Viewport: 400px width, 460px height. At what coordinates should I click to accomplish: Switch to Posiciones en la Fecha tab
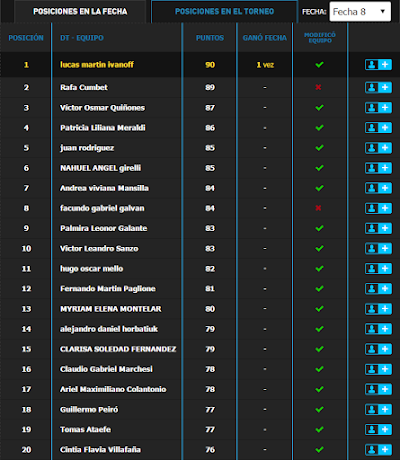click(80, 12)
